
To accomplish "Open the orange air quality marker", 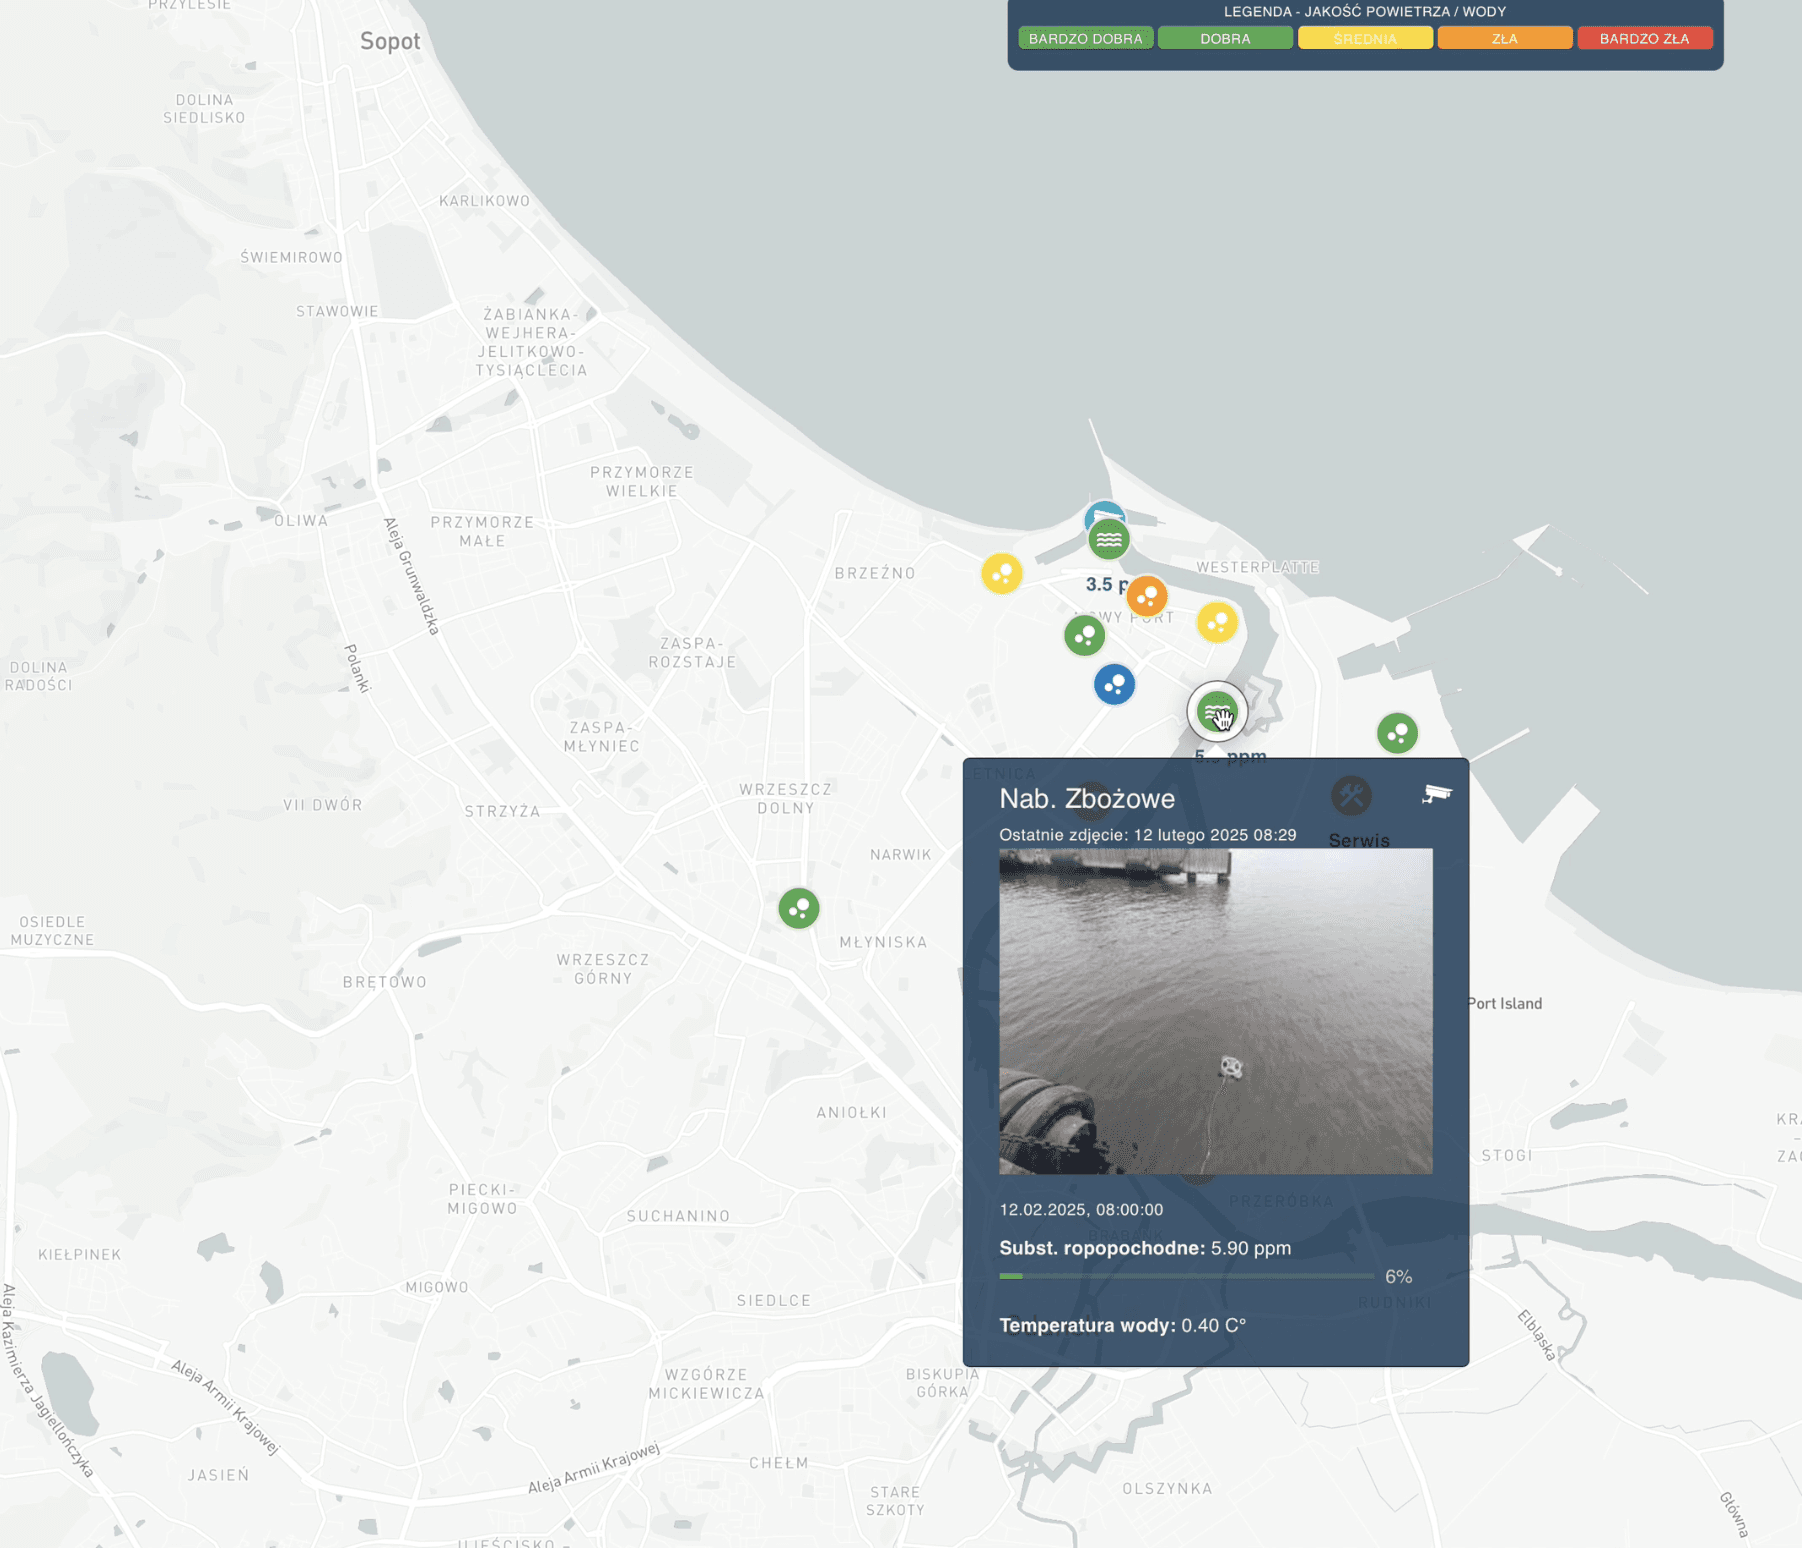I will pyautogui.click(x=1147, y=596).
